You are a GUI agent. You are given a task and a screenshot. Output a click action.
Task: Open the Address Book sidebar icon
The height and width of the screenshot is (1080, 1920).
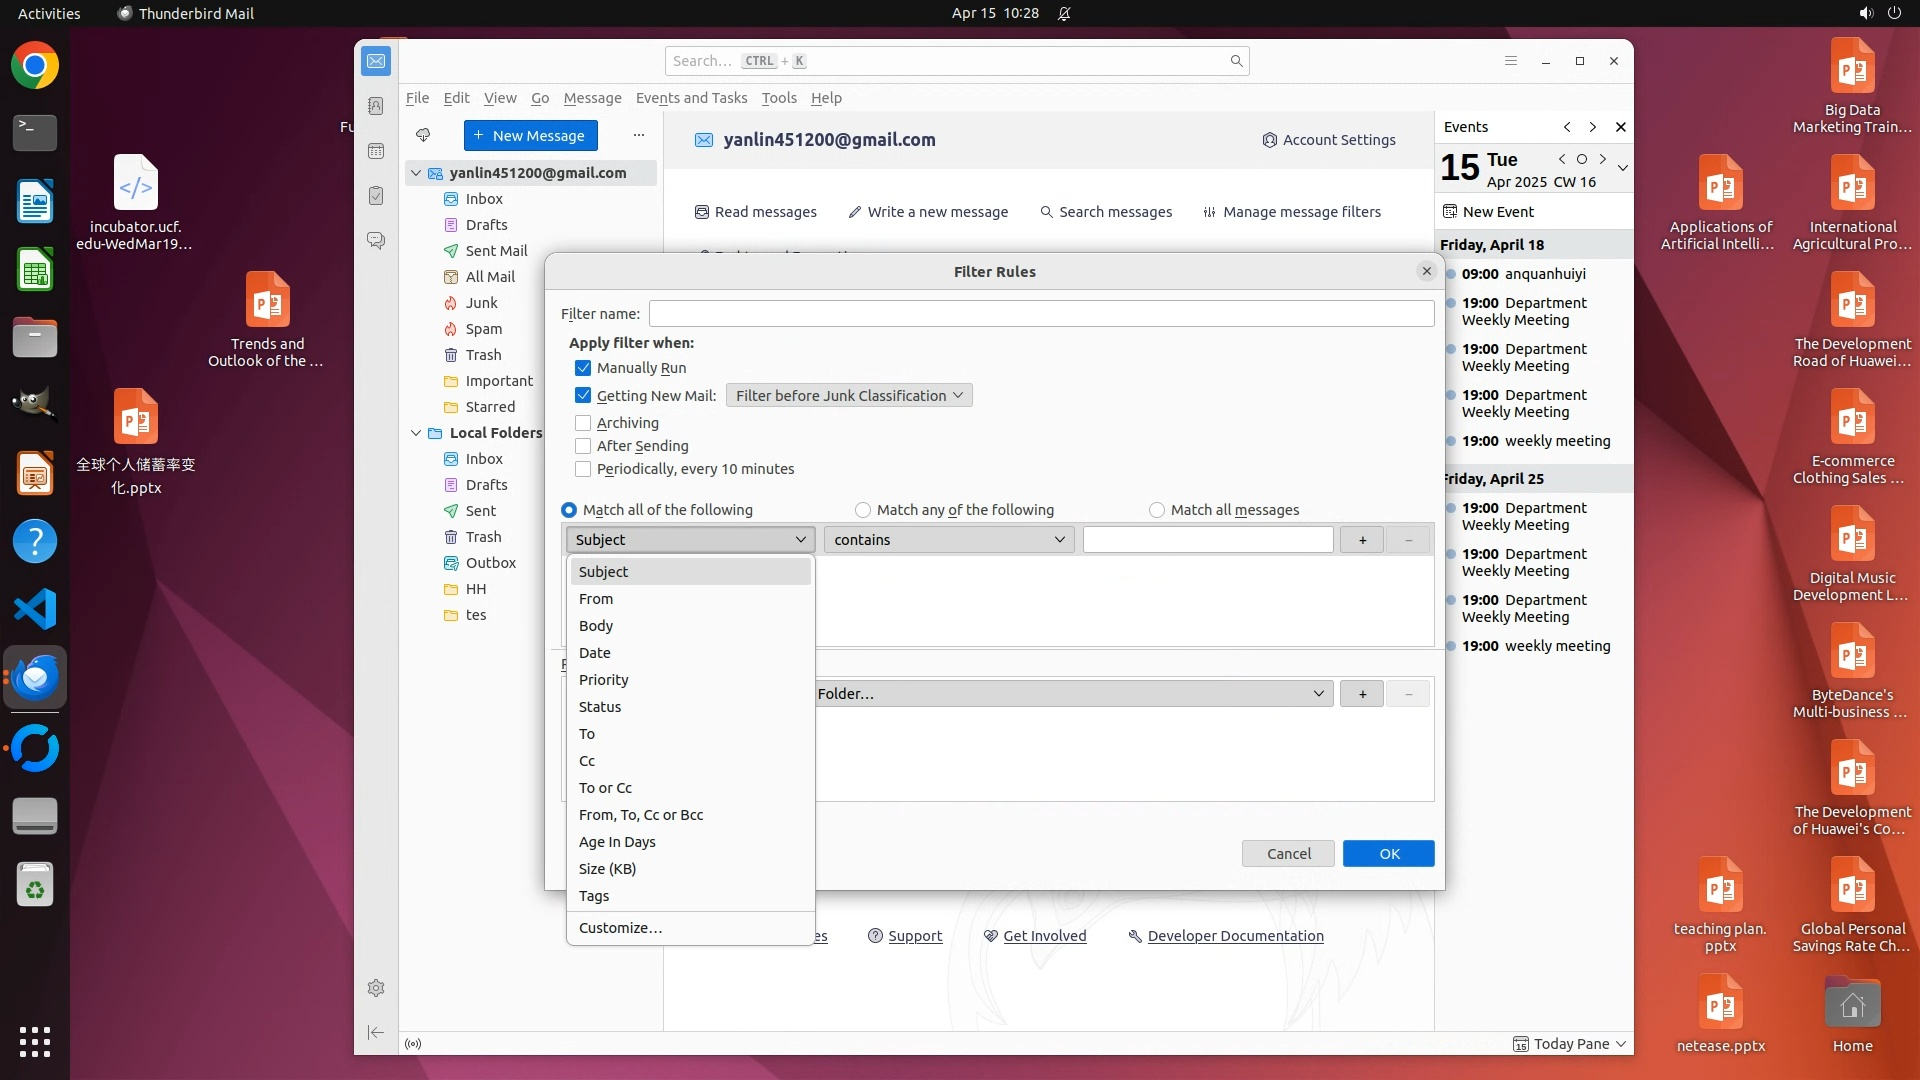pos(376,106)
